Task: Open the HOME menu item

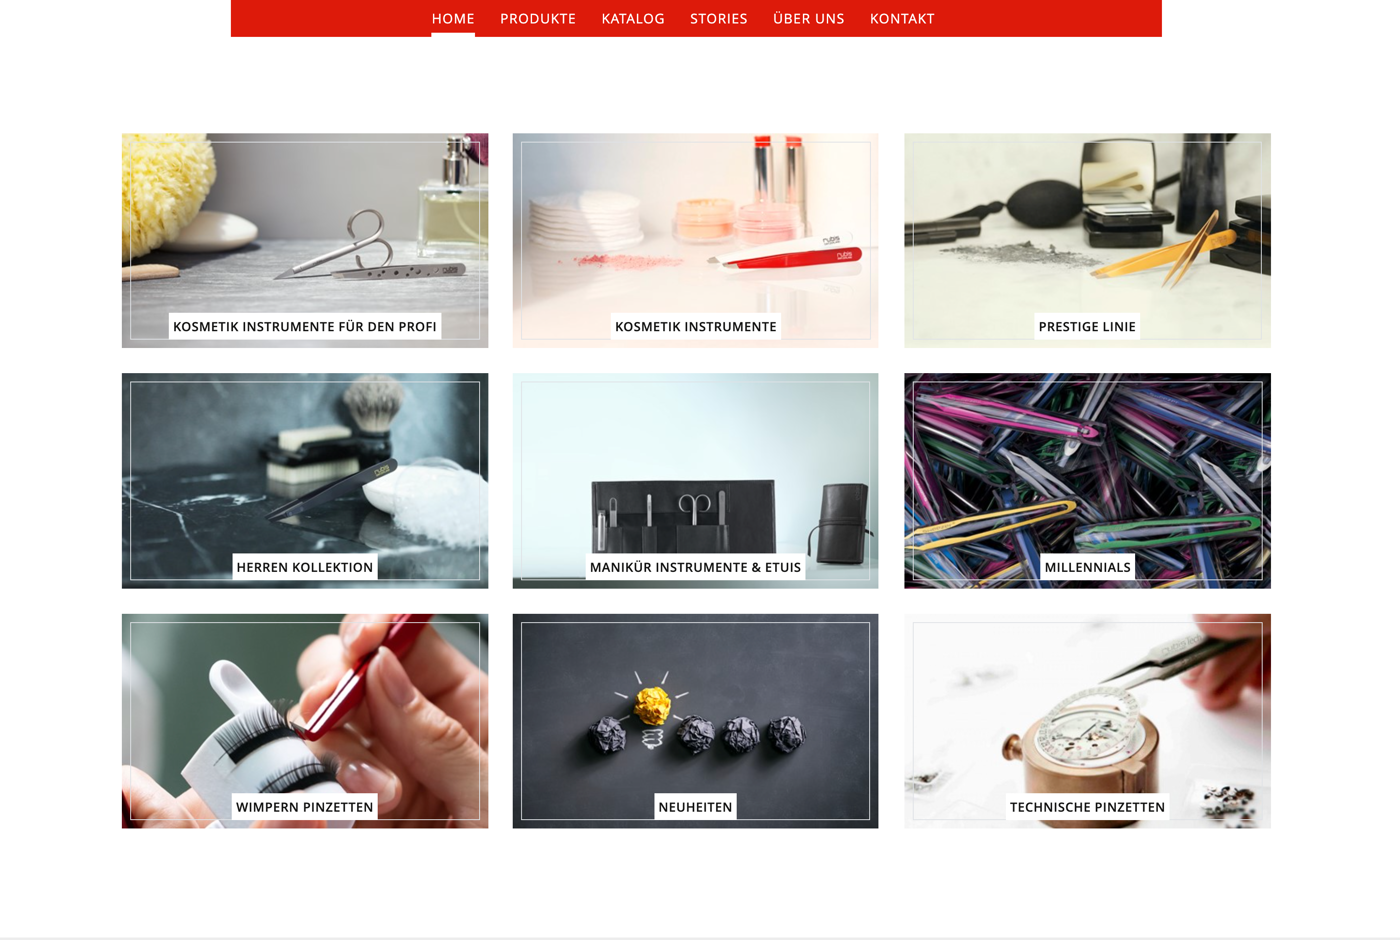Action: coord(453,19)
